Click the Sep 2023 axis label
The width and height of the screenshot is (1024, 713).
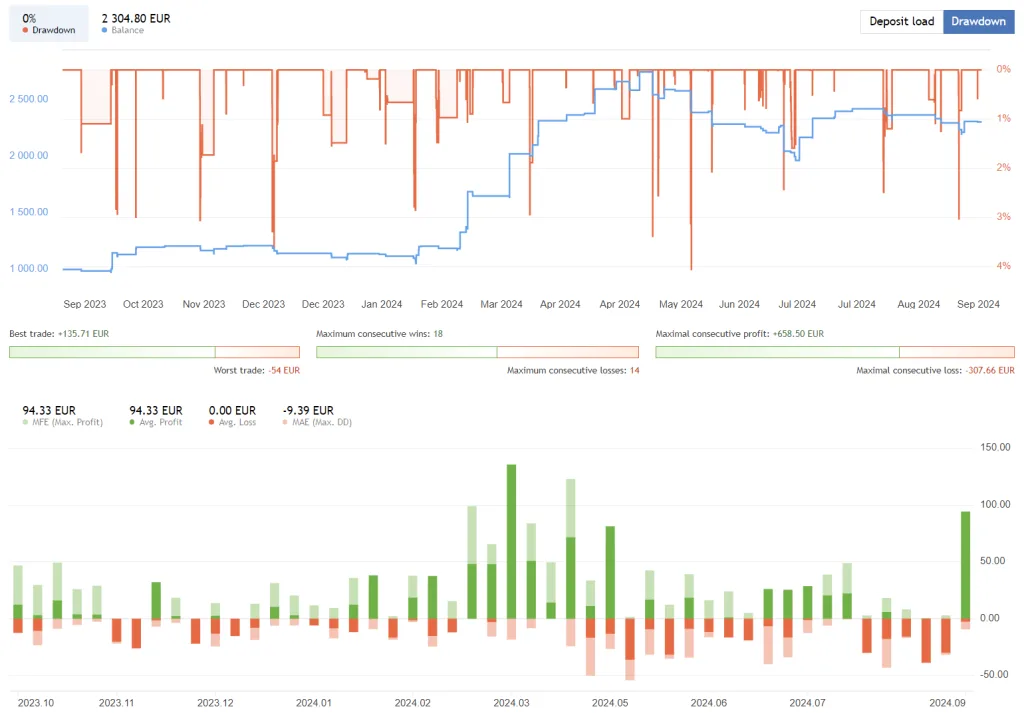[x=85, y=304]
